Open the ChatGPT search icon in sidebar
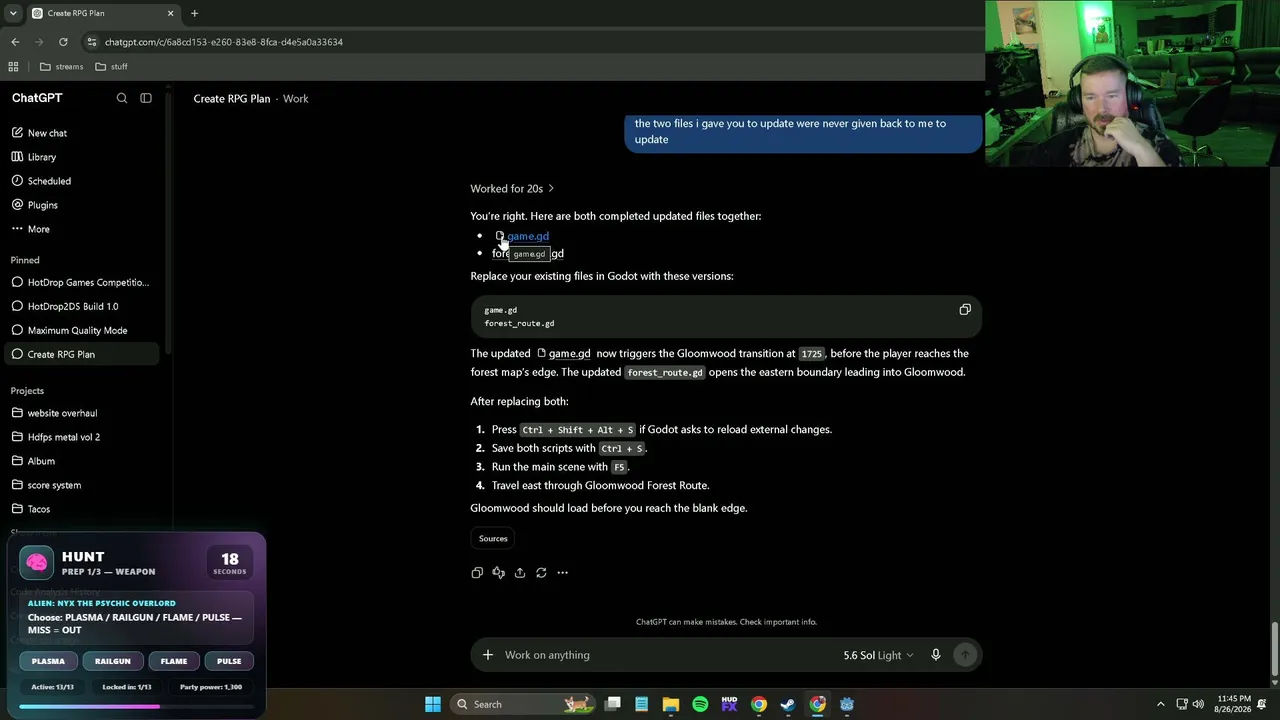Image resolution: width=1280 pixels, height=720 pixels. 122,98
